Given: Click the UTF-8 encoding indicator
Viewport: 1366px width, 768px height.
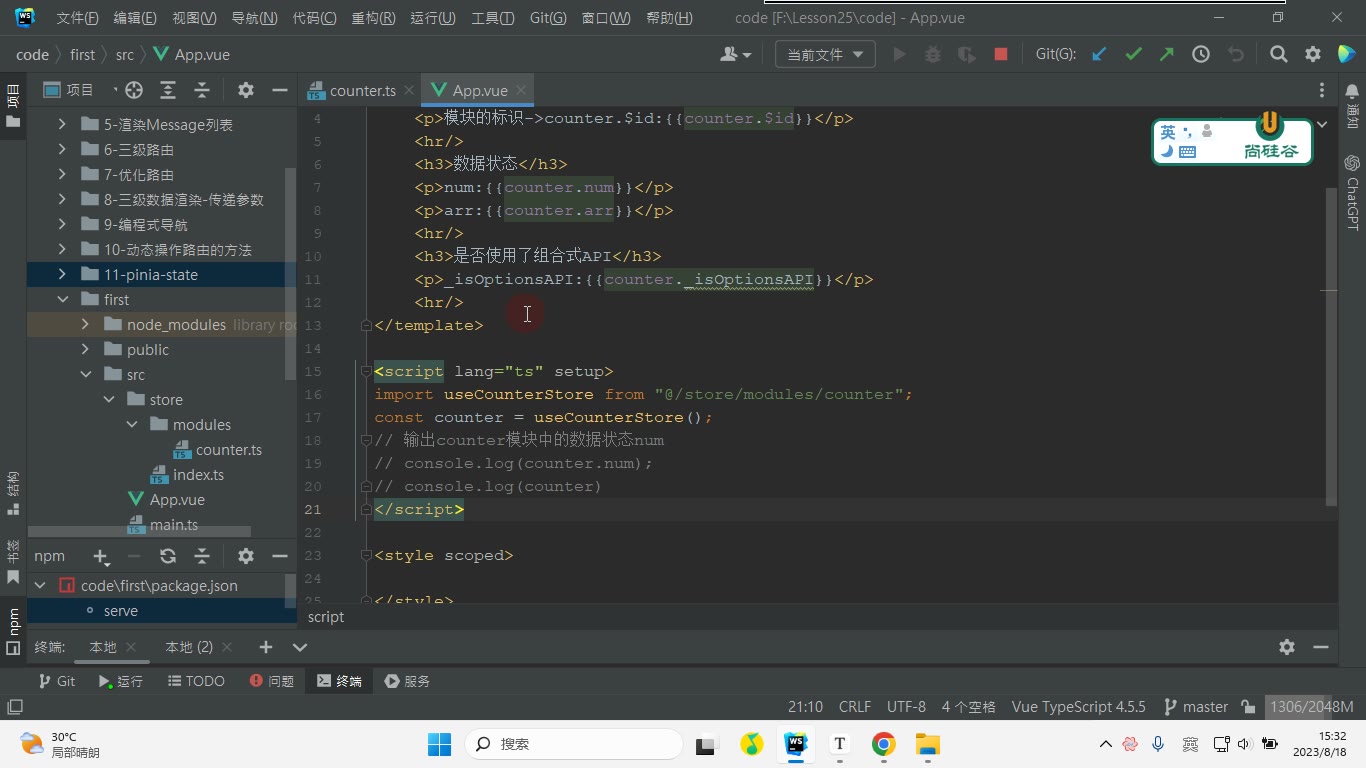Looking at the screenshot, I should pyautogui.click(x=906, y=707).
